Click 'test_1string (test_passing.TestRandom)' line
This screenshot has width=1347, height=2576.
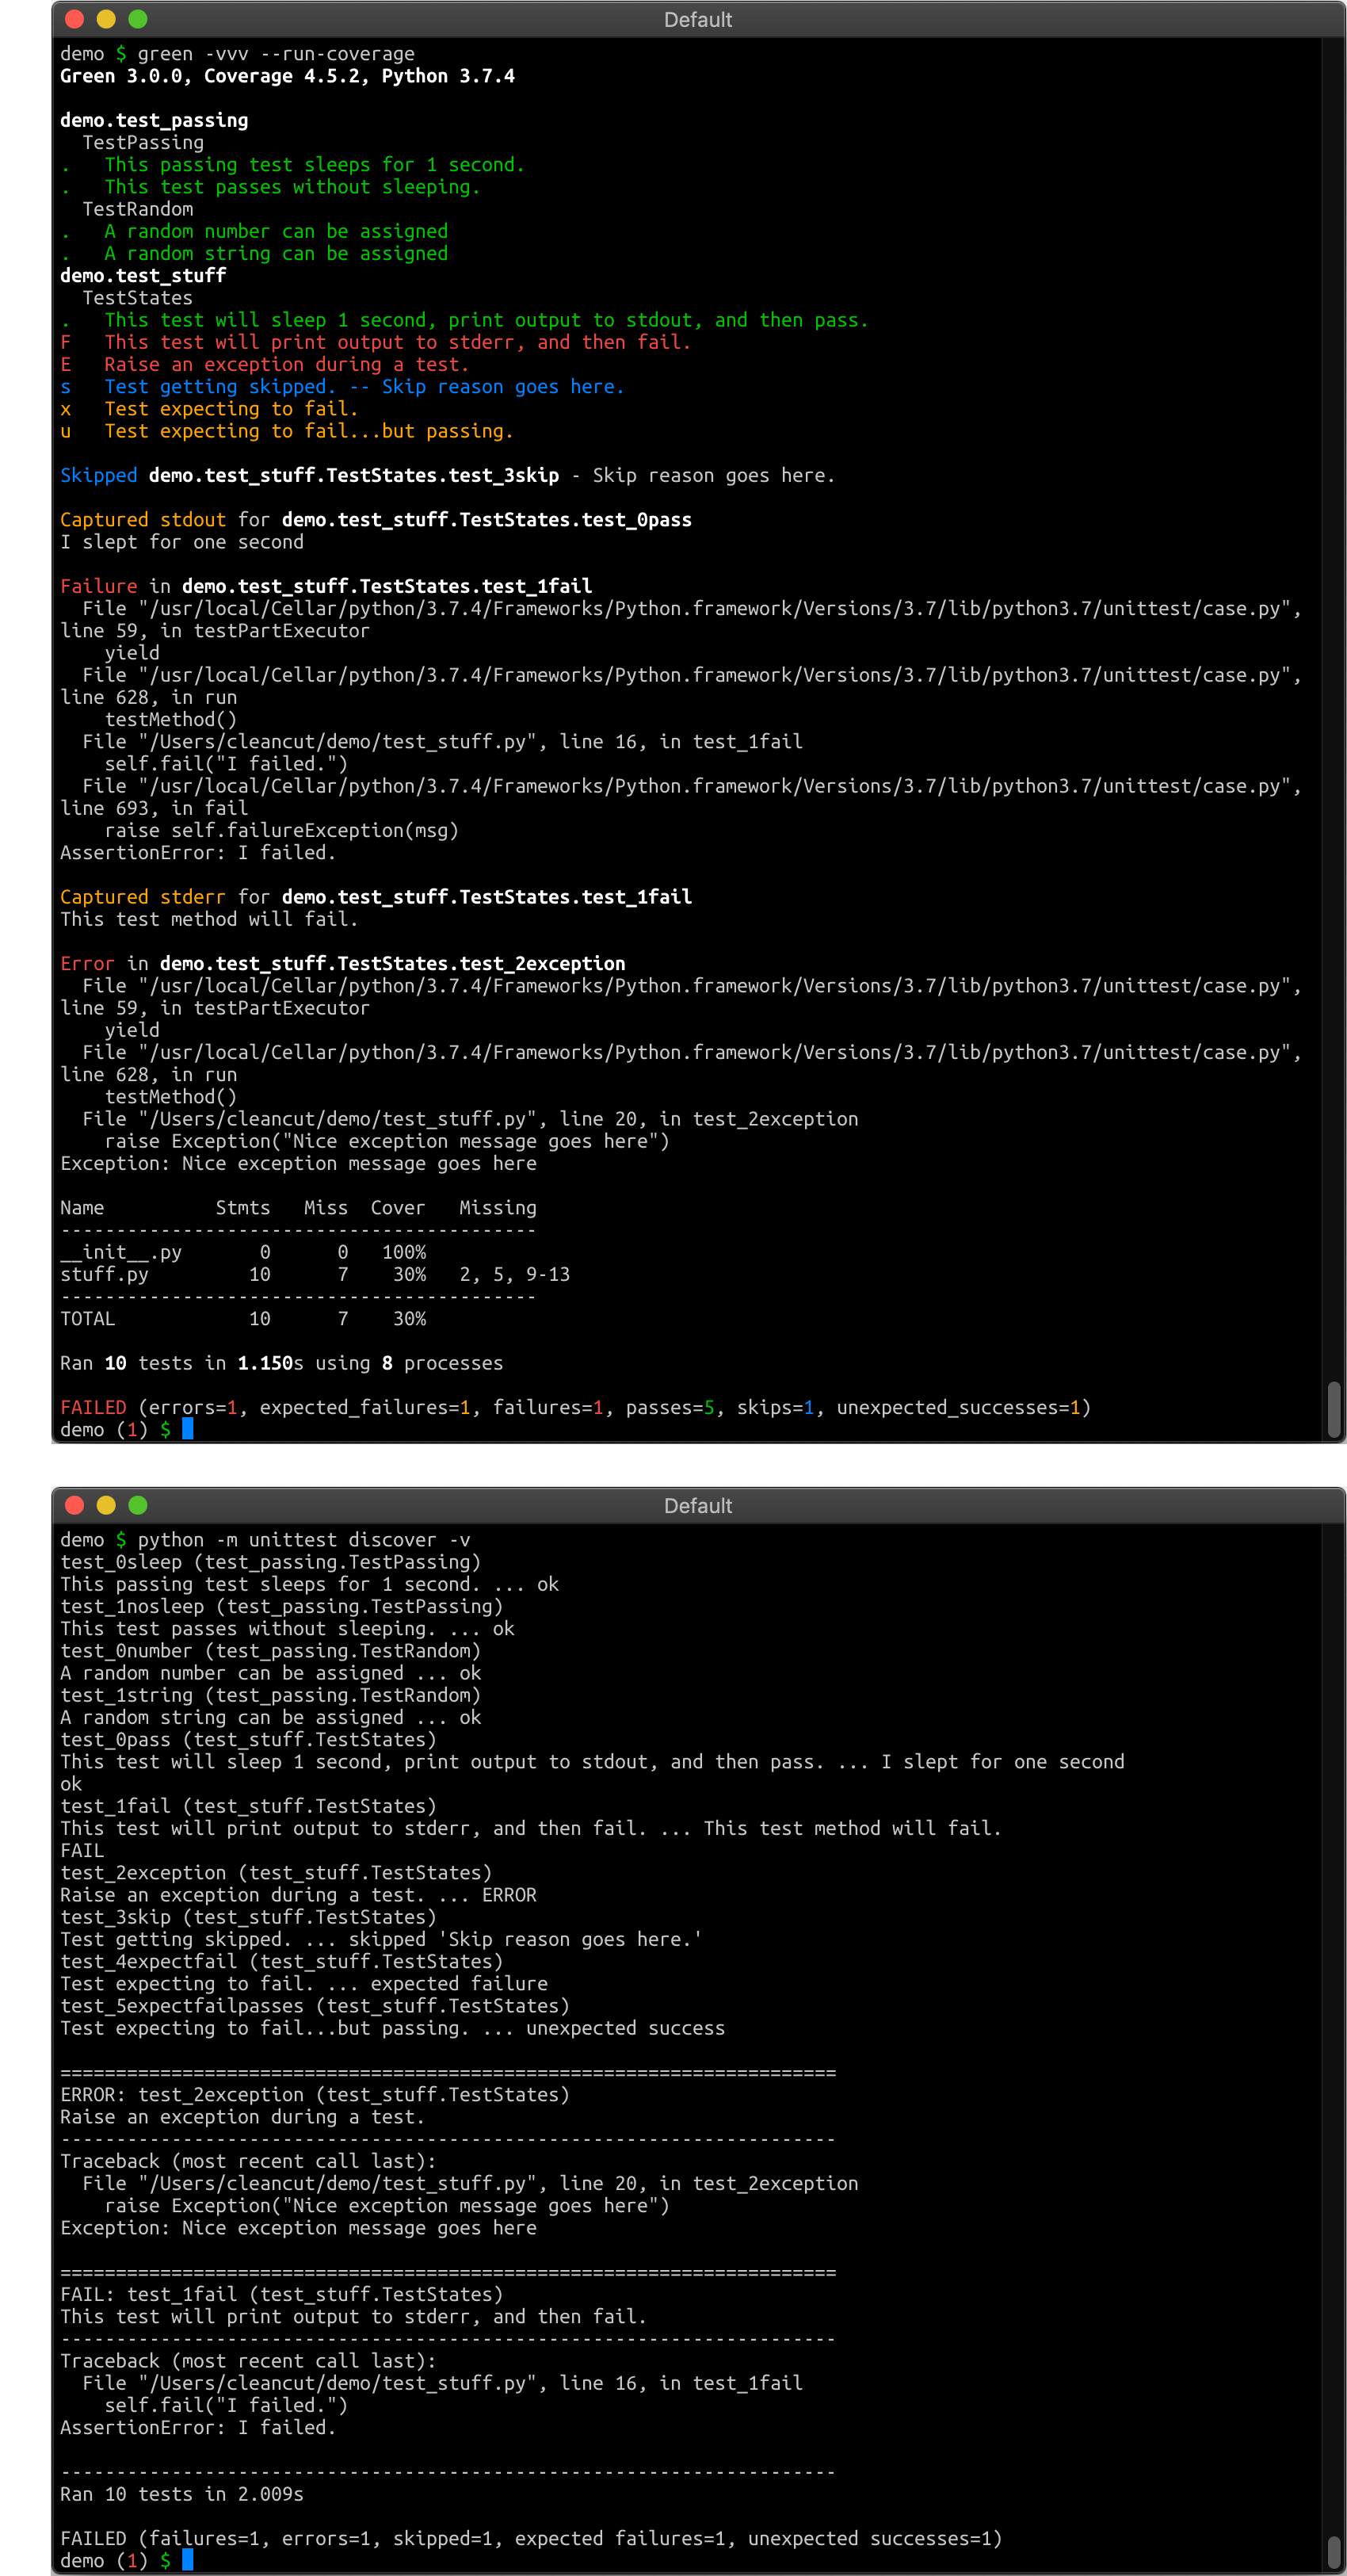[x=270, y=1695]
